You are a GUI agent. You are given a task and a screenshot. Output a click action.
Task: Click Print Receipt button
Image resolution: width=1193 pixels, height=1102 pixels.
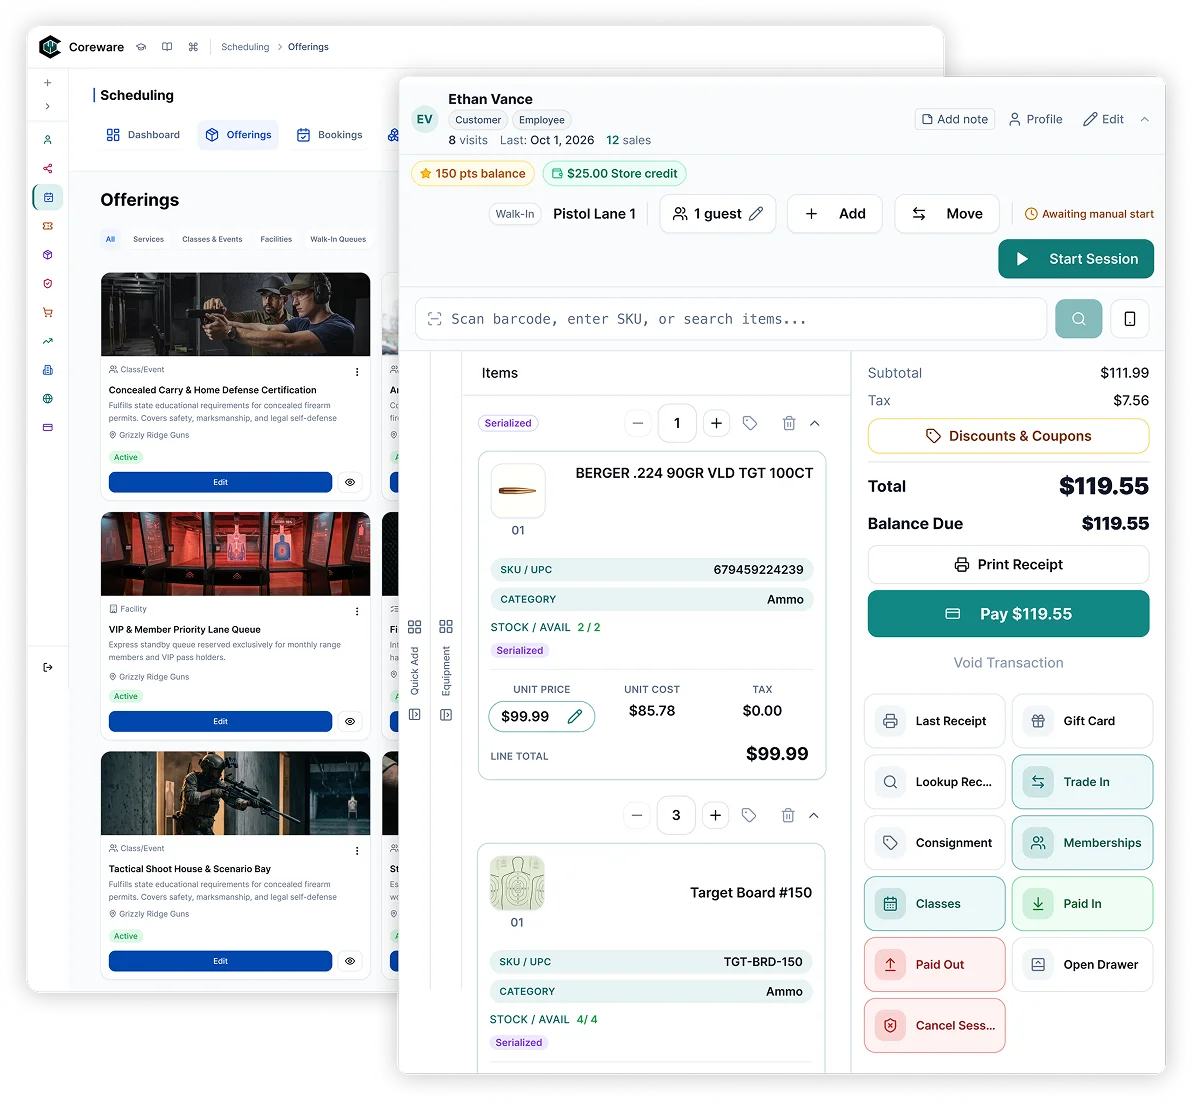1008,565
